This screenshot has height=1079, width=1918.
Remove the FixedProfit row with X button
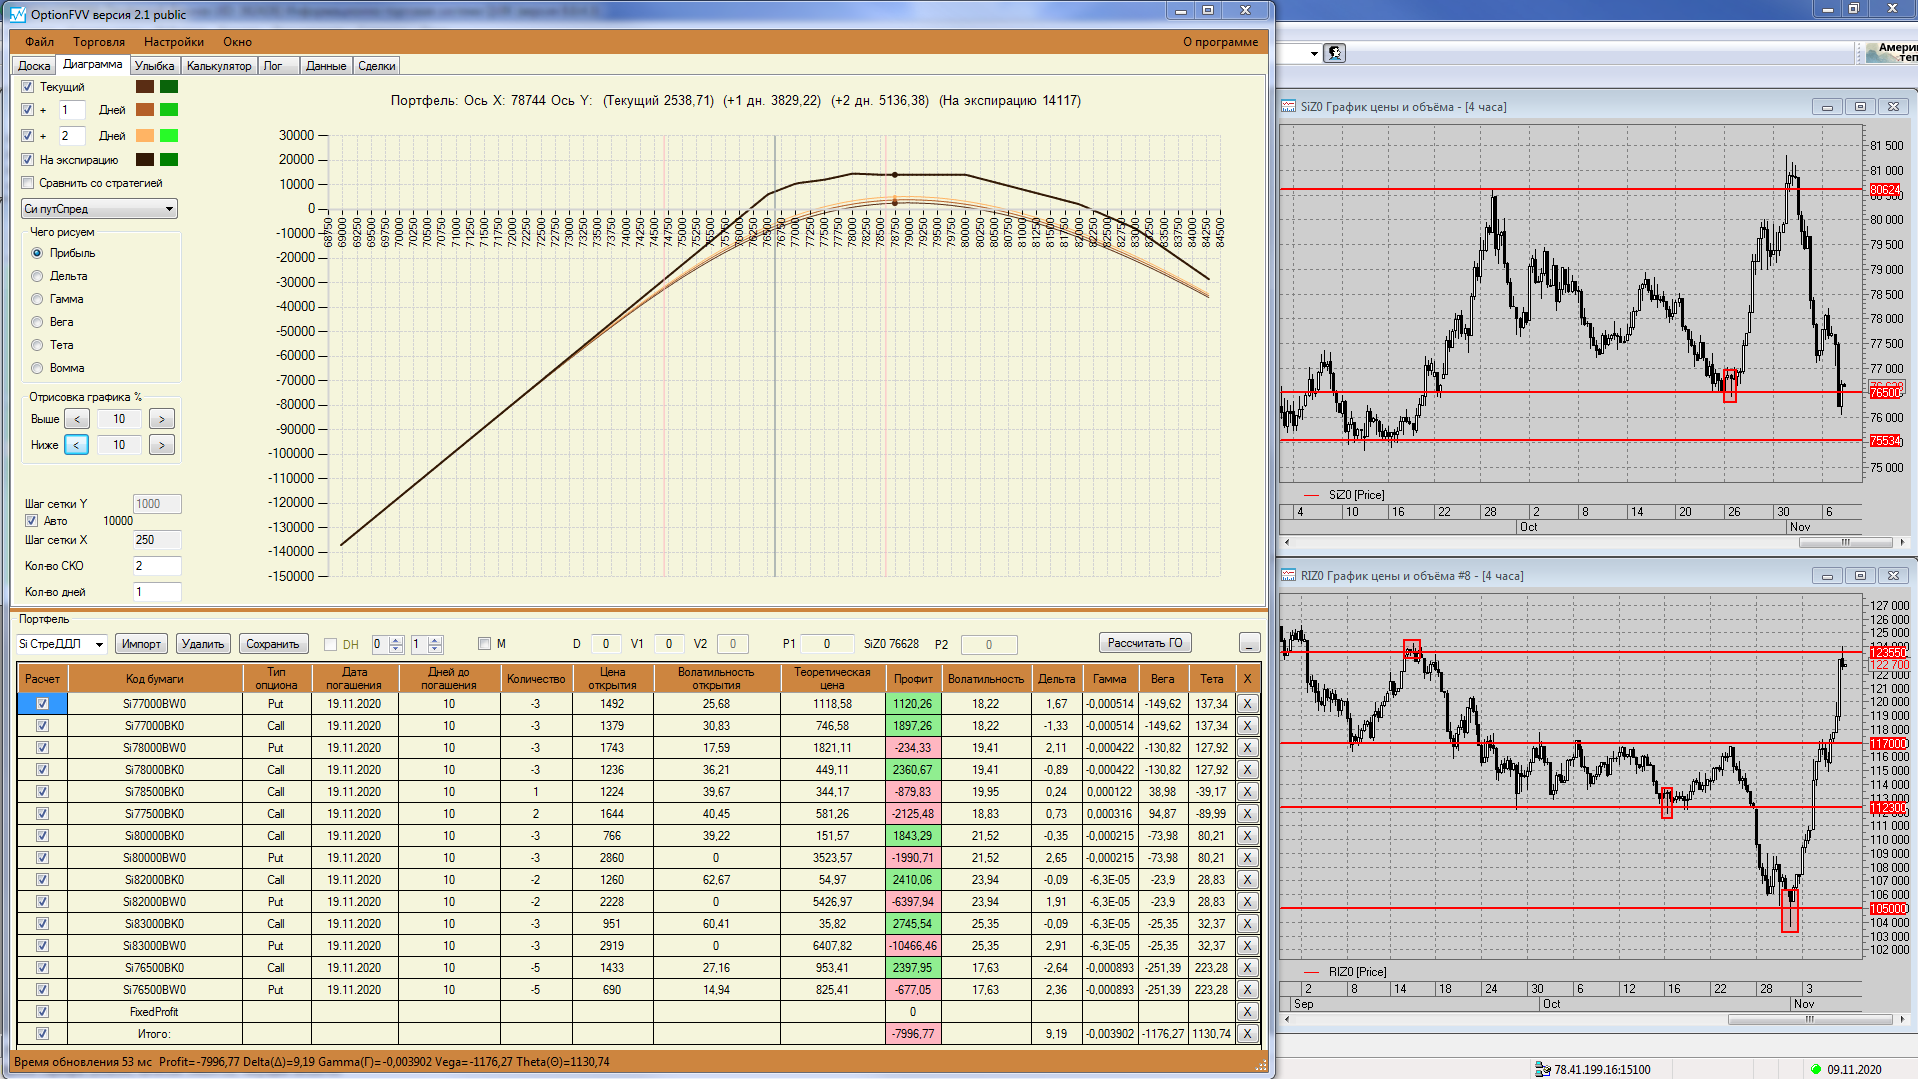click(x=1247, y=1012)
